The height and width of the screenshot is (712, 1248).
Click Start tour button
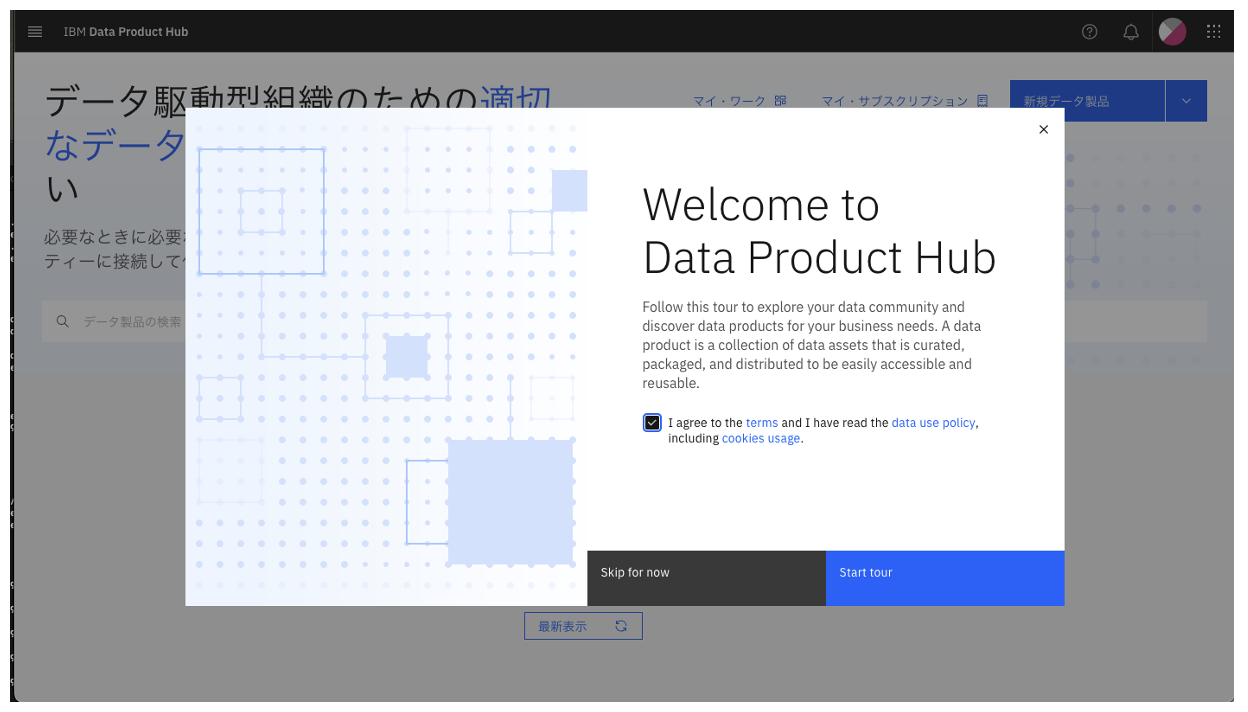coord(945,578)
